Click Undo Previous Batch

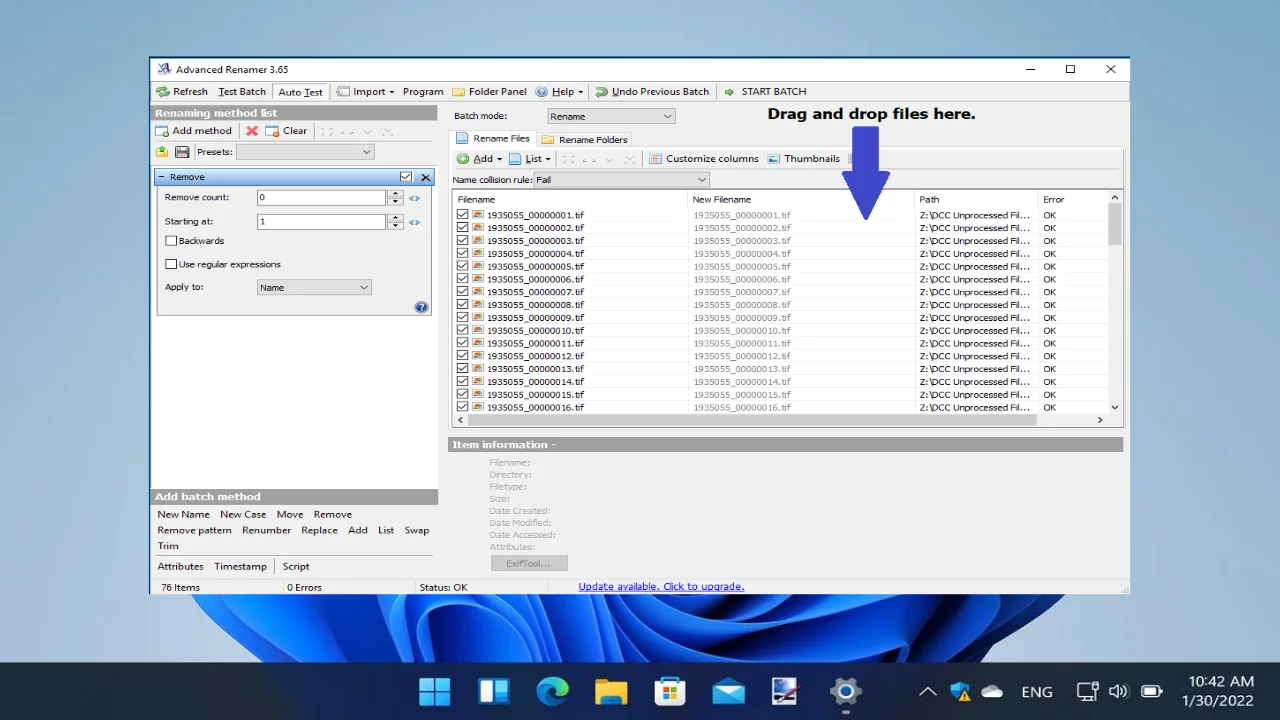coord(652,91)
